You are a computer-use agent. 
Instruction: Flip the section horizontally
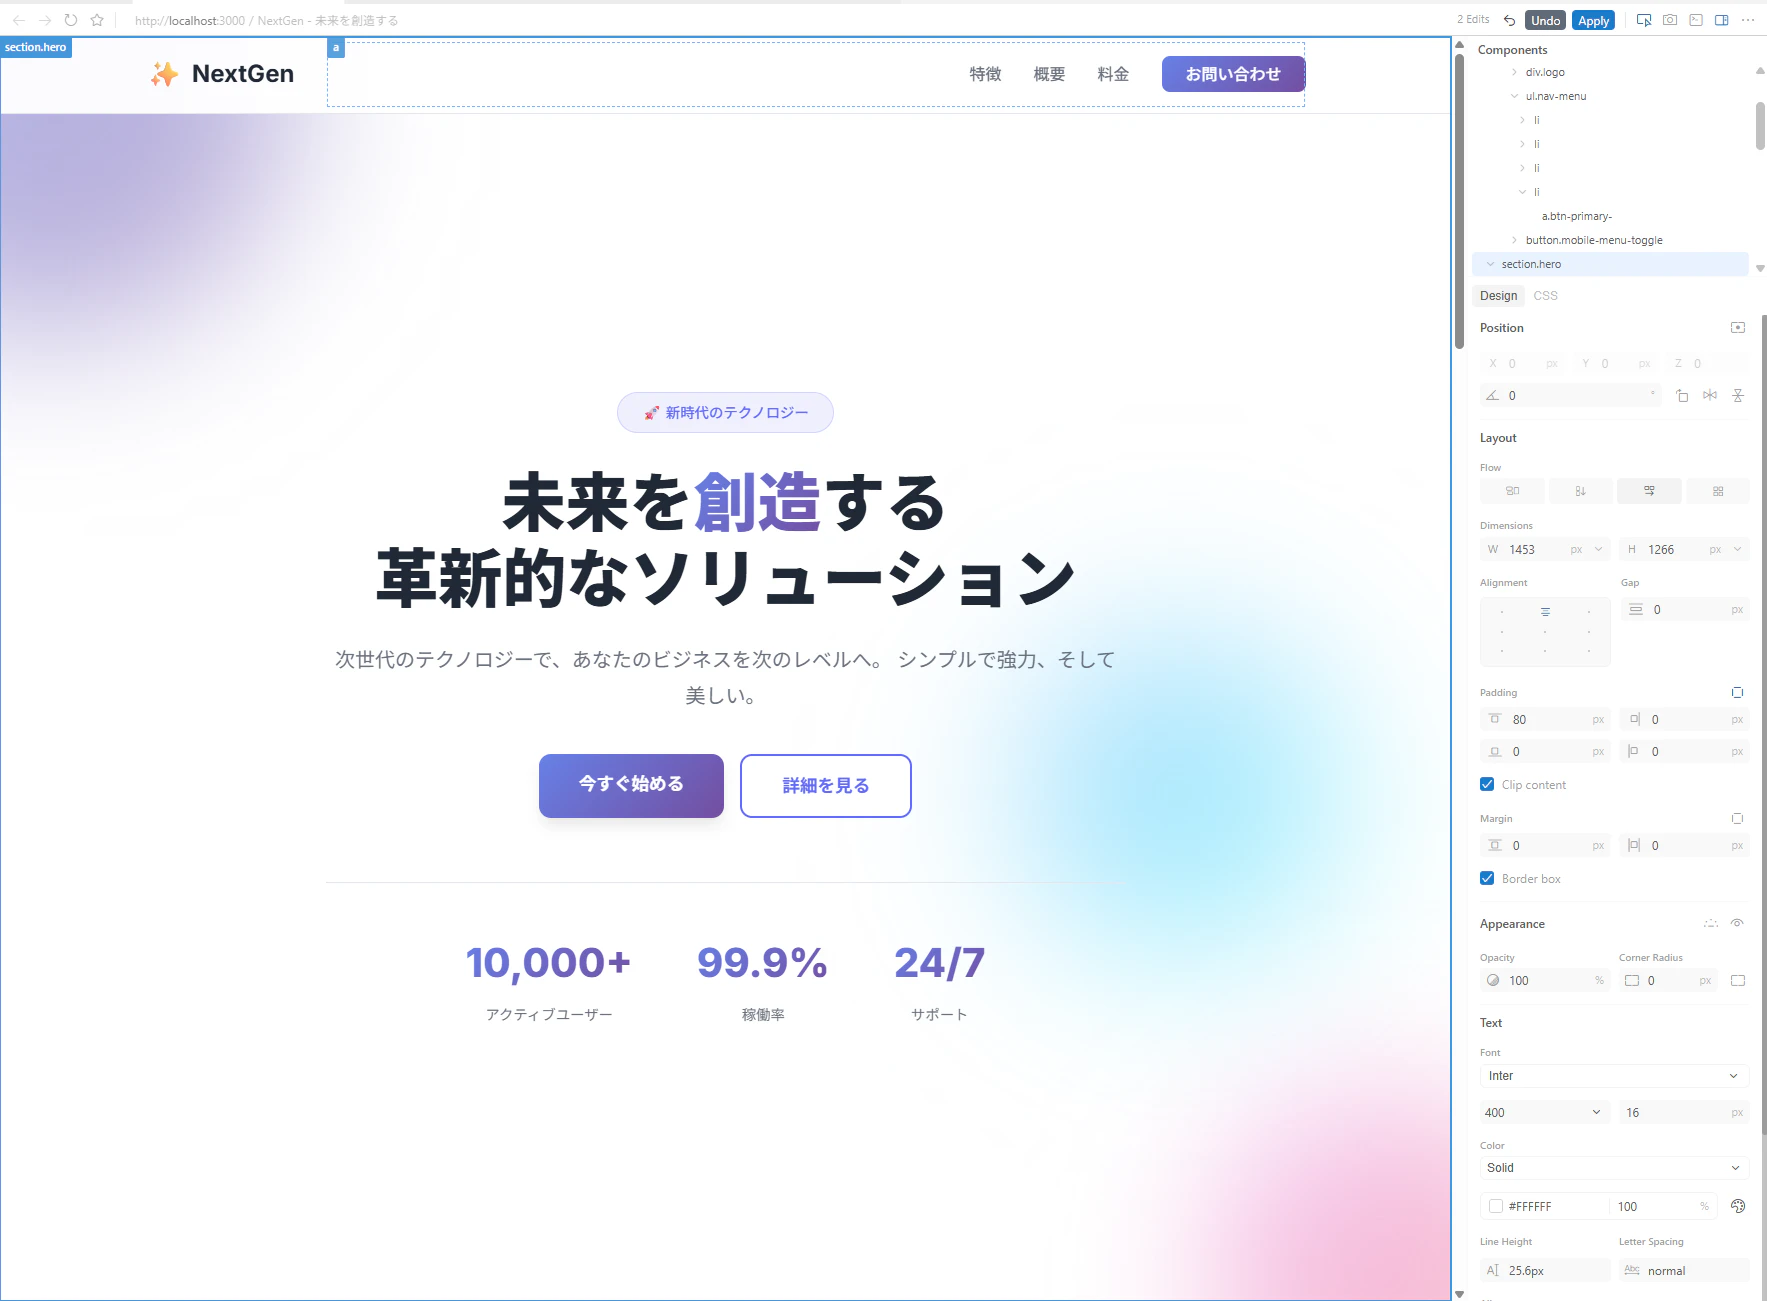[1710, 395]
